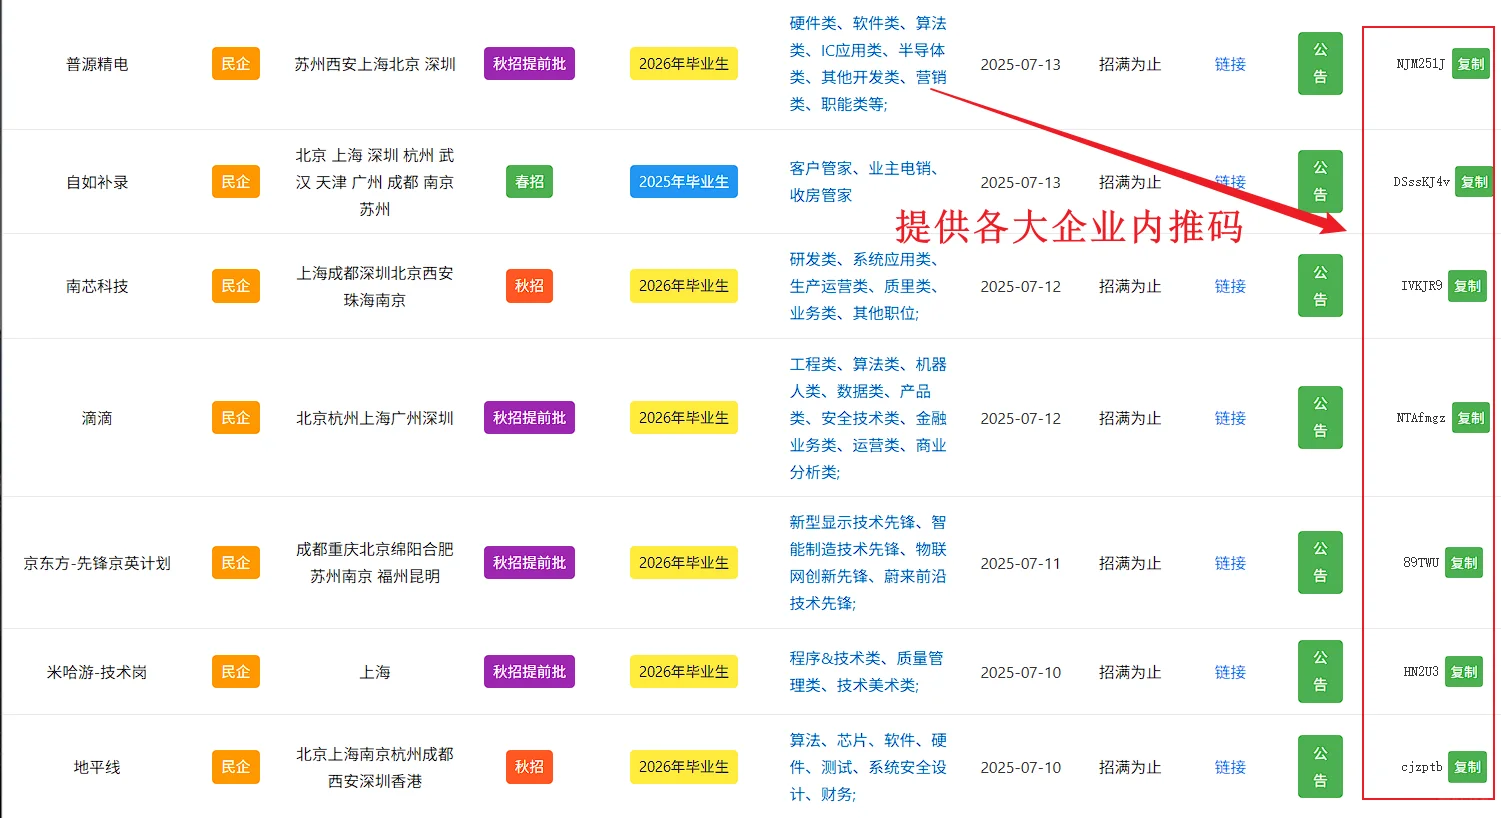Screen dimensions: 1501x818
Task: Click the 民企 tag in the 米哈游-技术岗 row
Action: (236, 672)
